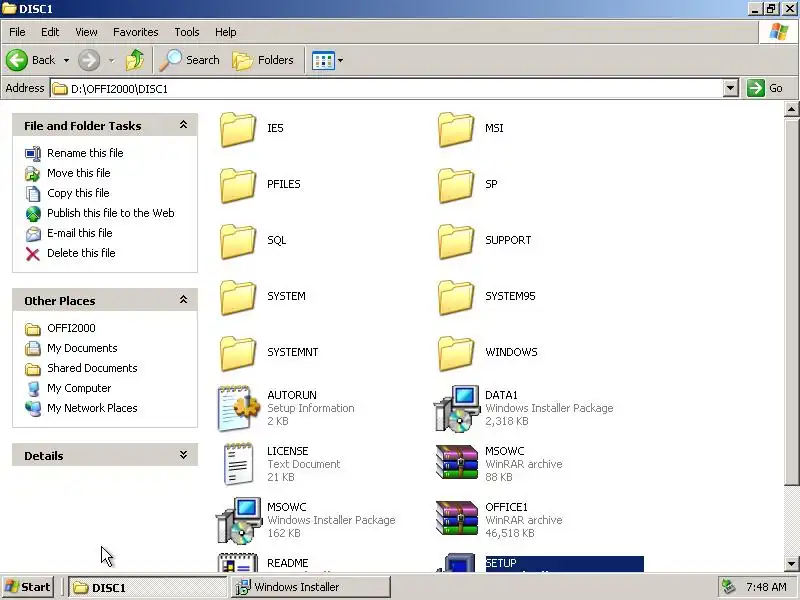This screenshot has width=800, height=600.
Task: Open the Help menu
Action: (x=226, y=32)
